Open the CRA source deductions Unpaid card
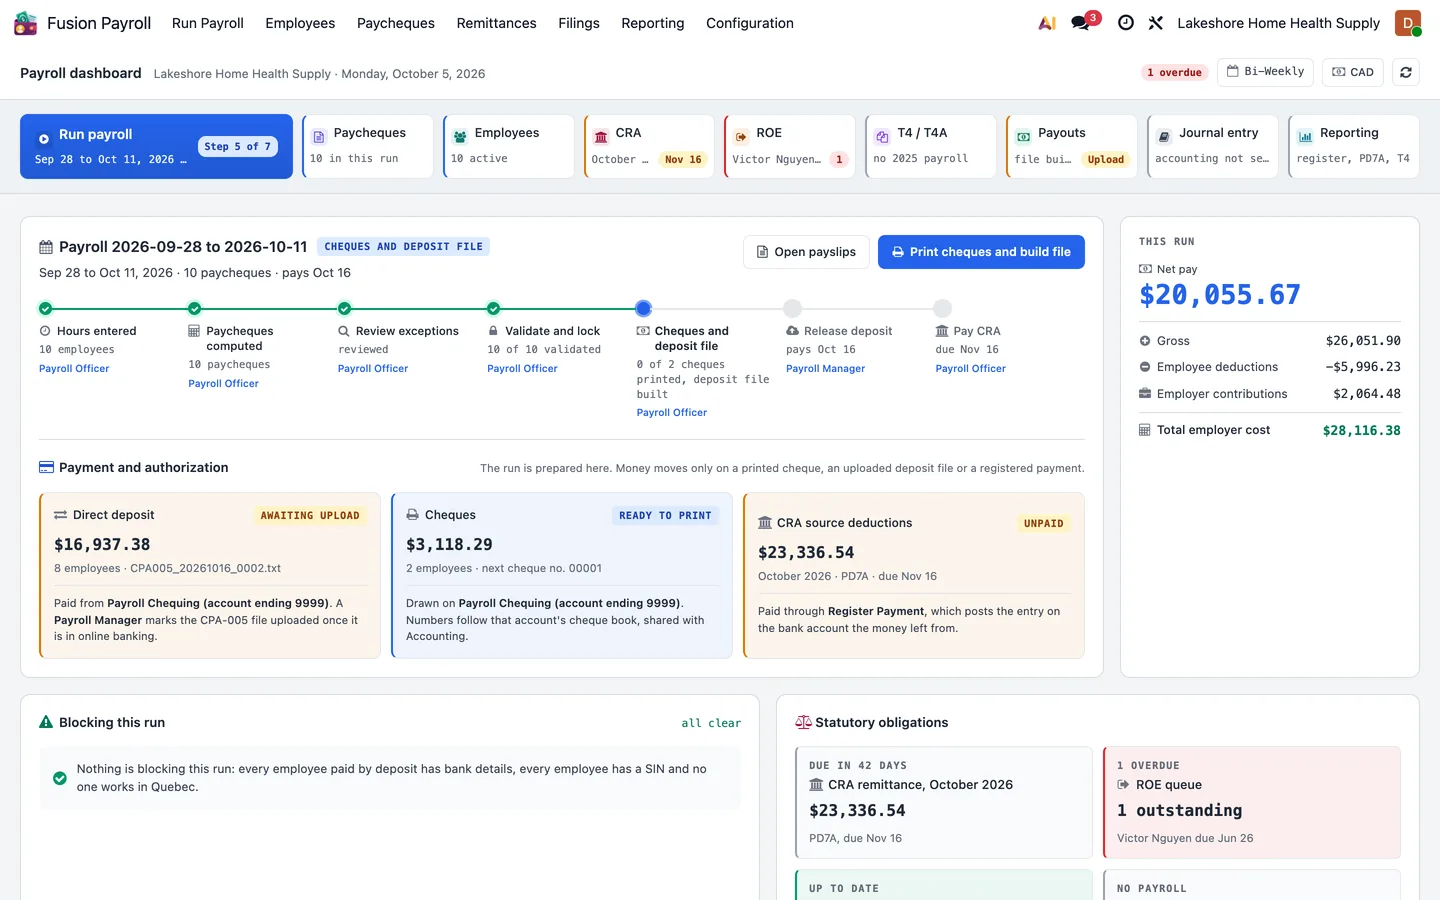This screenshot has height=900, width=1440. point(914,575)
